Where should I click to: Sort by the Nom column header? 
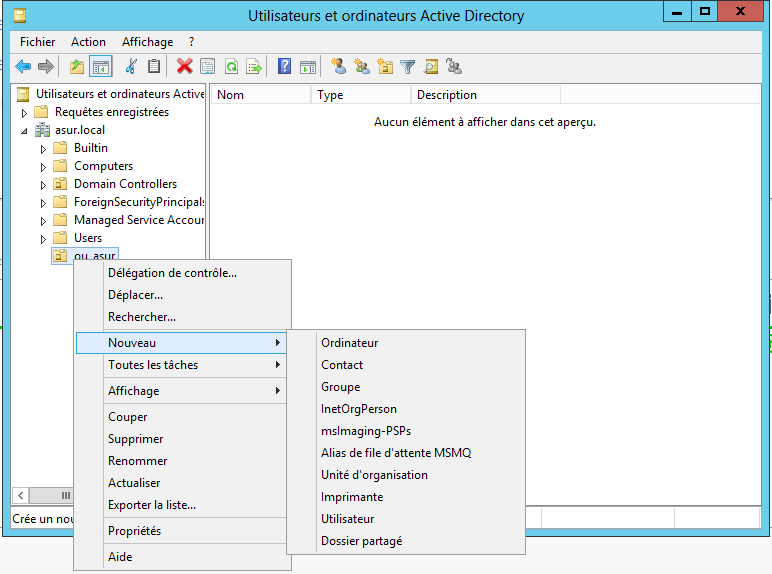(261, 95)
